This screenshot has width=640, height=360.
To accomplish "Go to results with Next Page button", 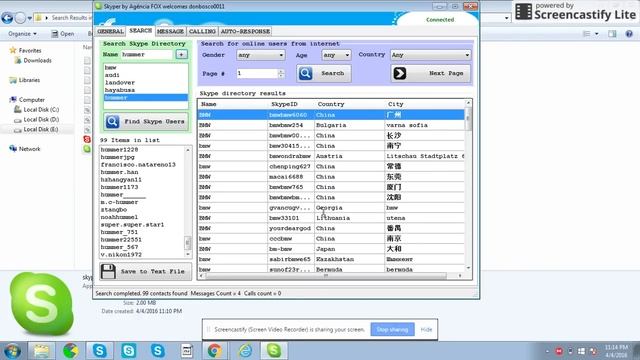I will (x=431, y=73).
